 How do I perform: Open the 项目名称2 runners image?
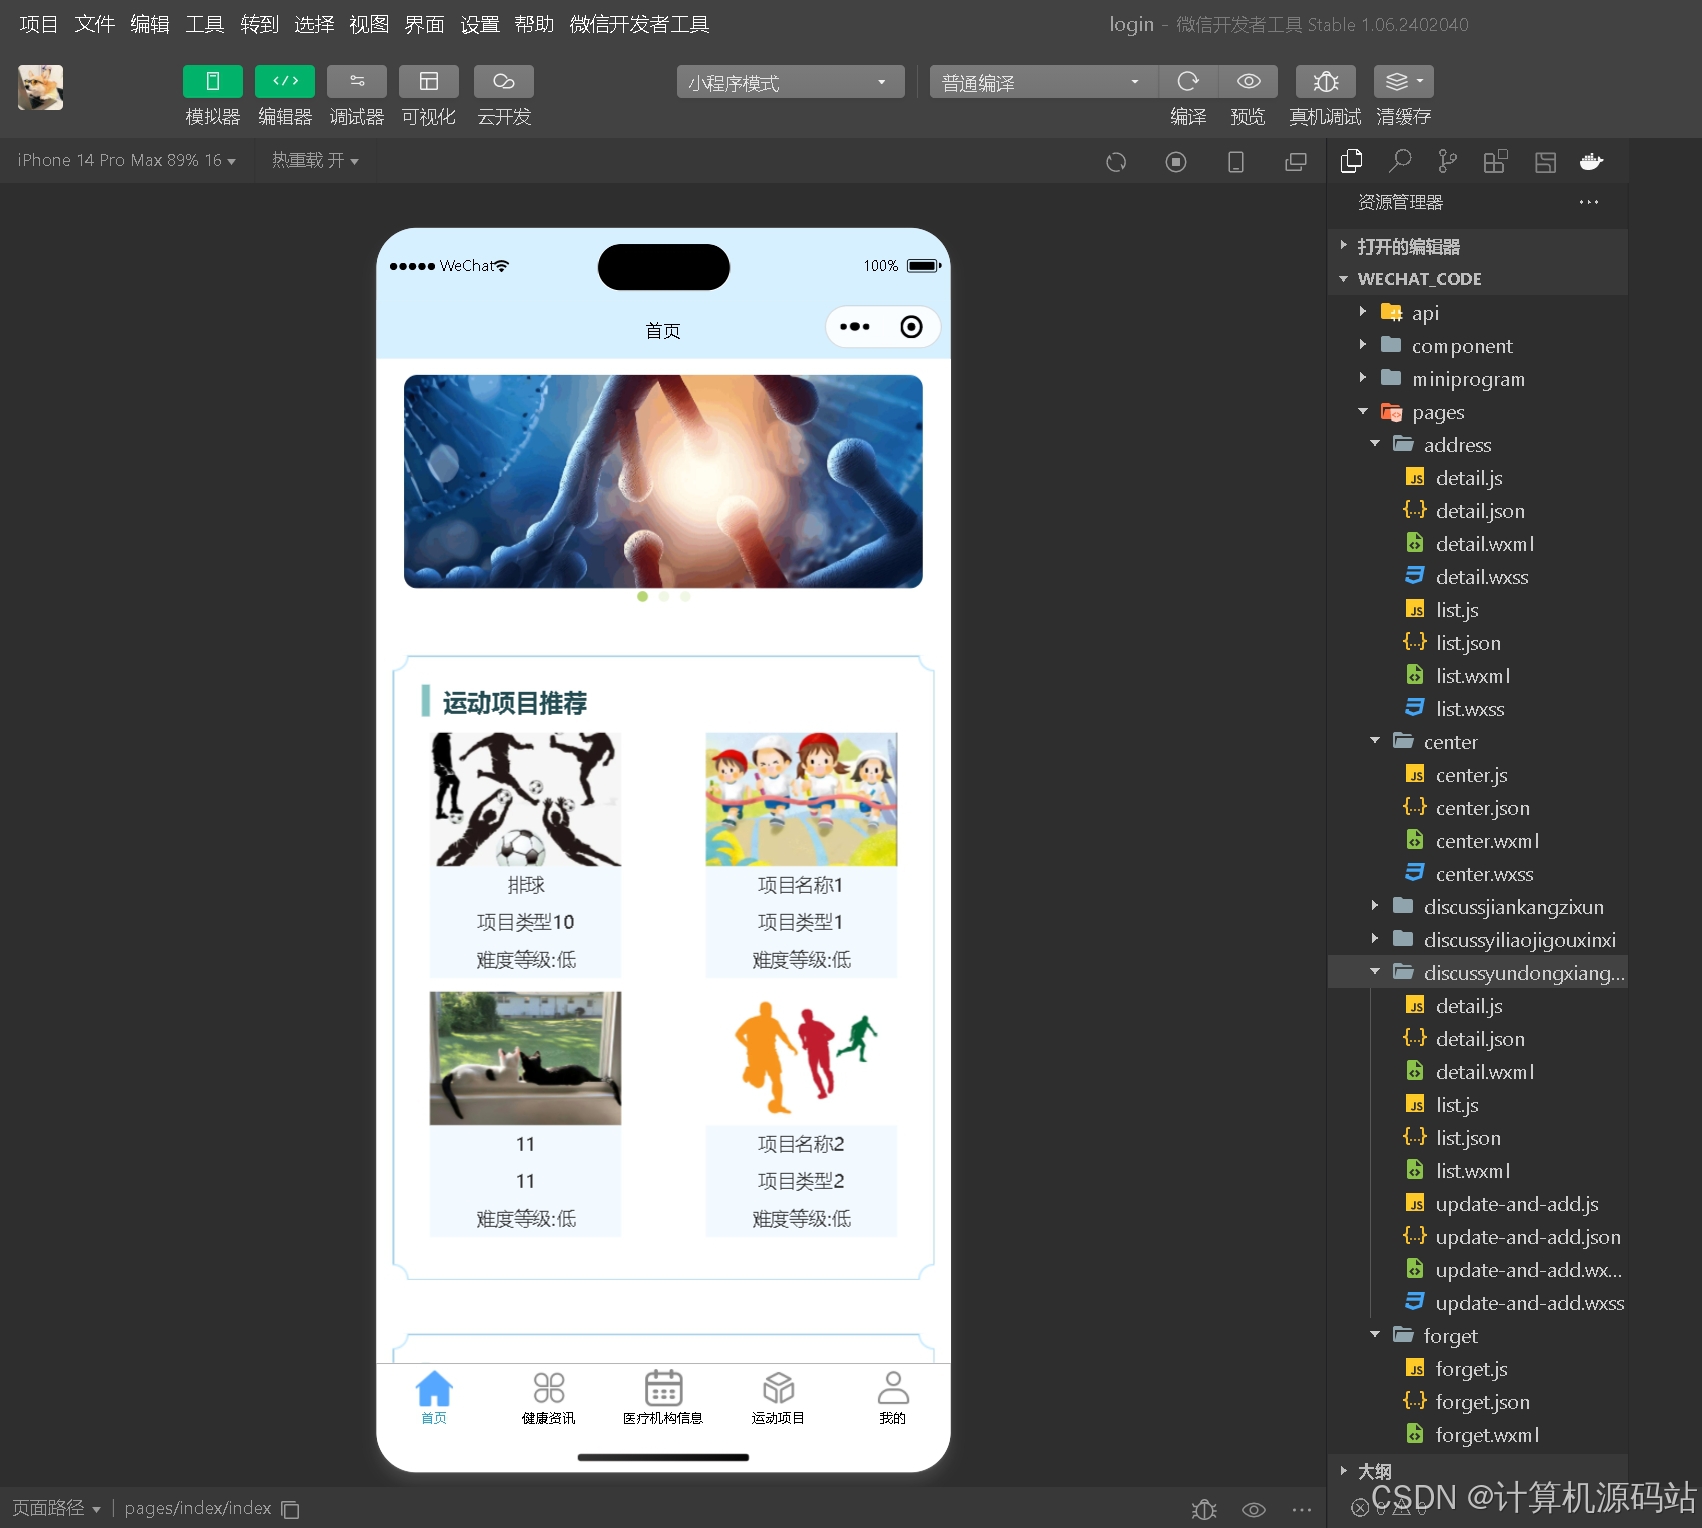click(x=801, y=1058)
